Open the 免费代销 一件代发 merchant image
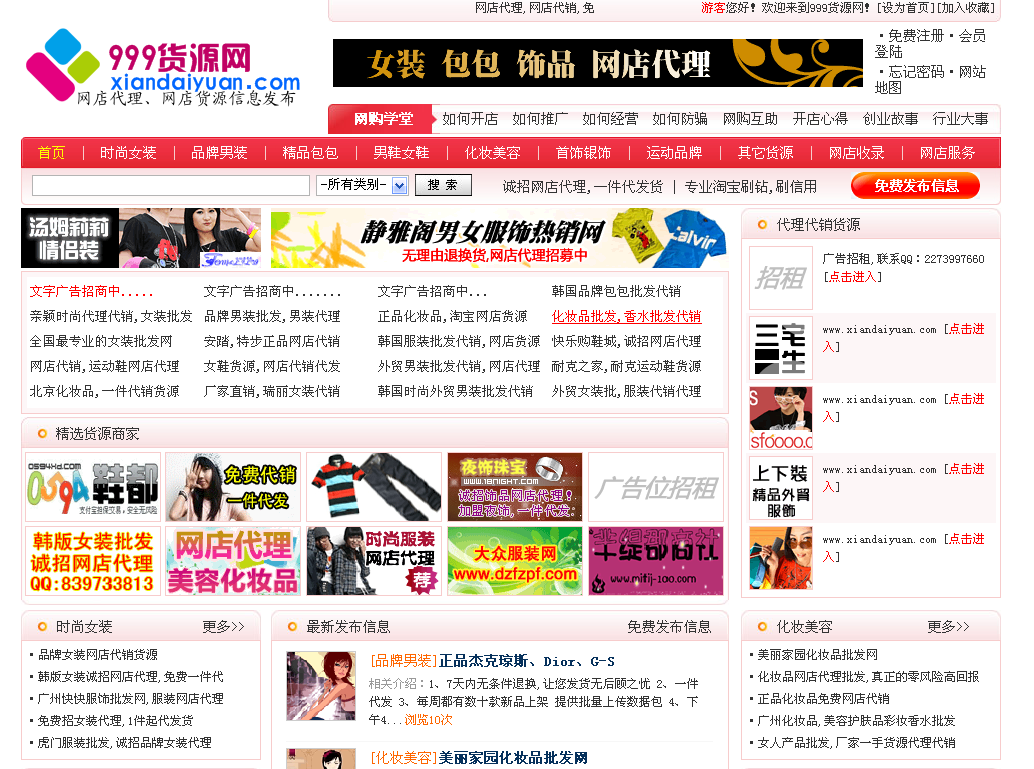 [x=233, y=487]
